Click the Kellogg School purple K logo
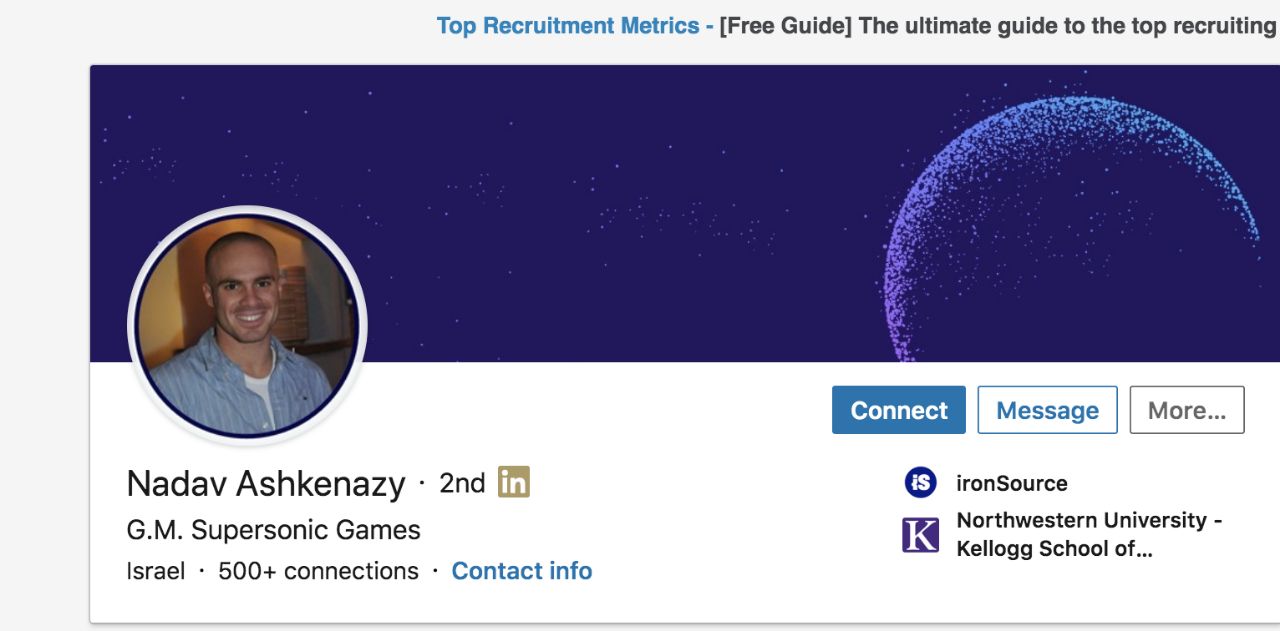The image size is (1280, 631). click(x=920, y=535)
